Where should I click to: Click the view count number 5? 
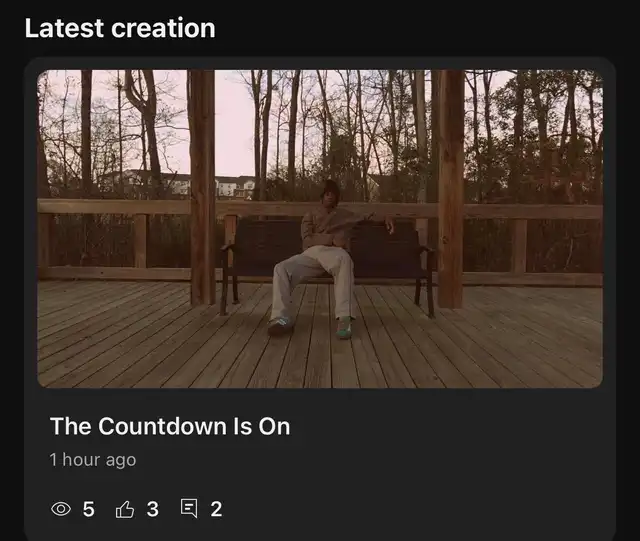[x=89, y=509]
